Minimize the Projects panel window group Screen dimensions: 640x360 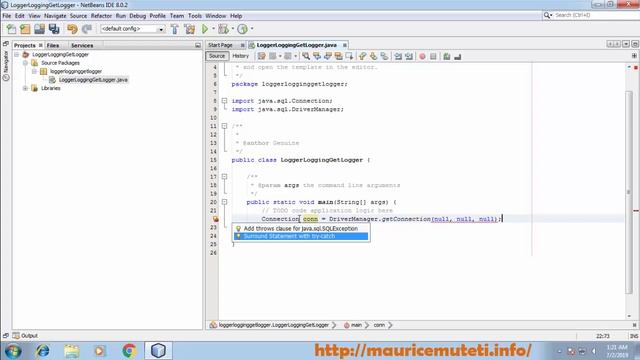(x=198, y=45)
